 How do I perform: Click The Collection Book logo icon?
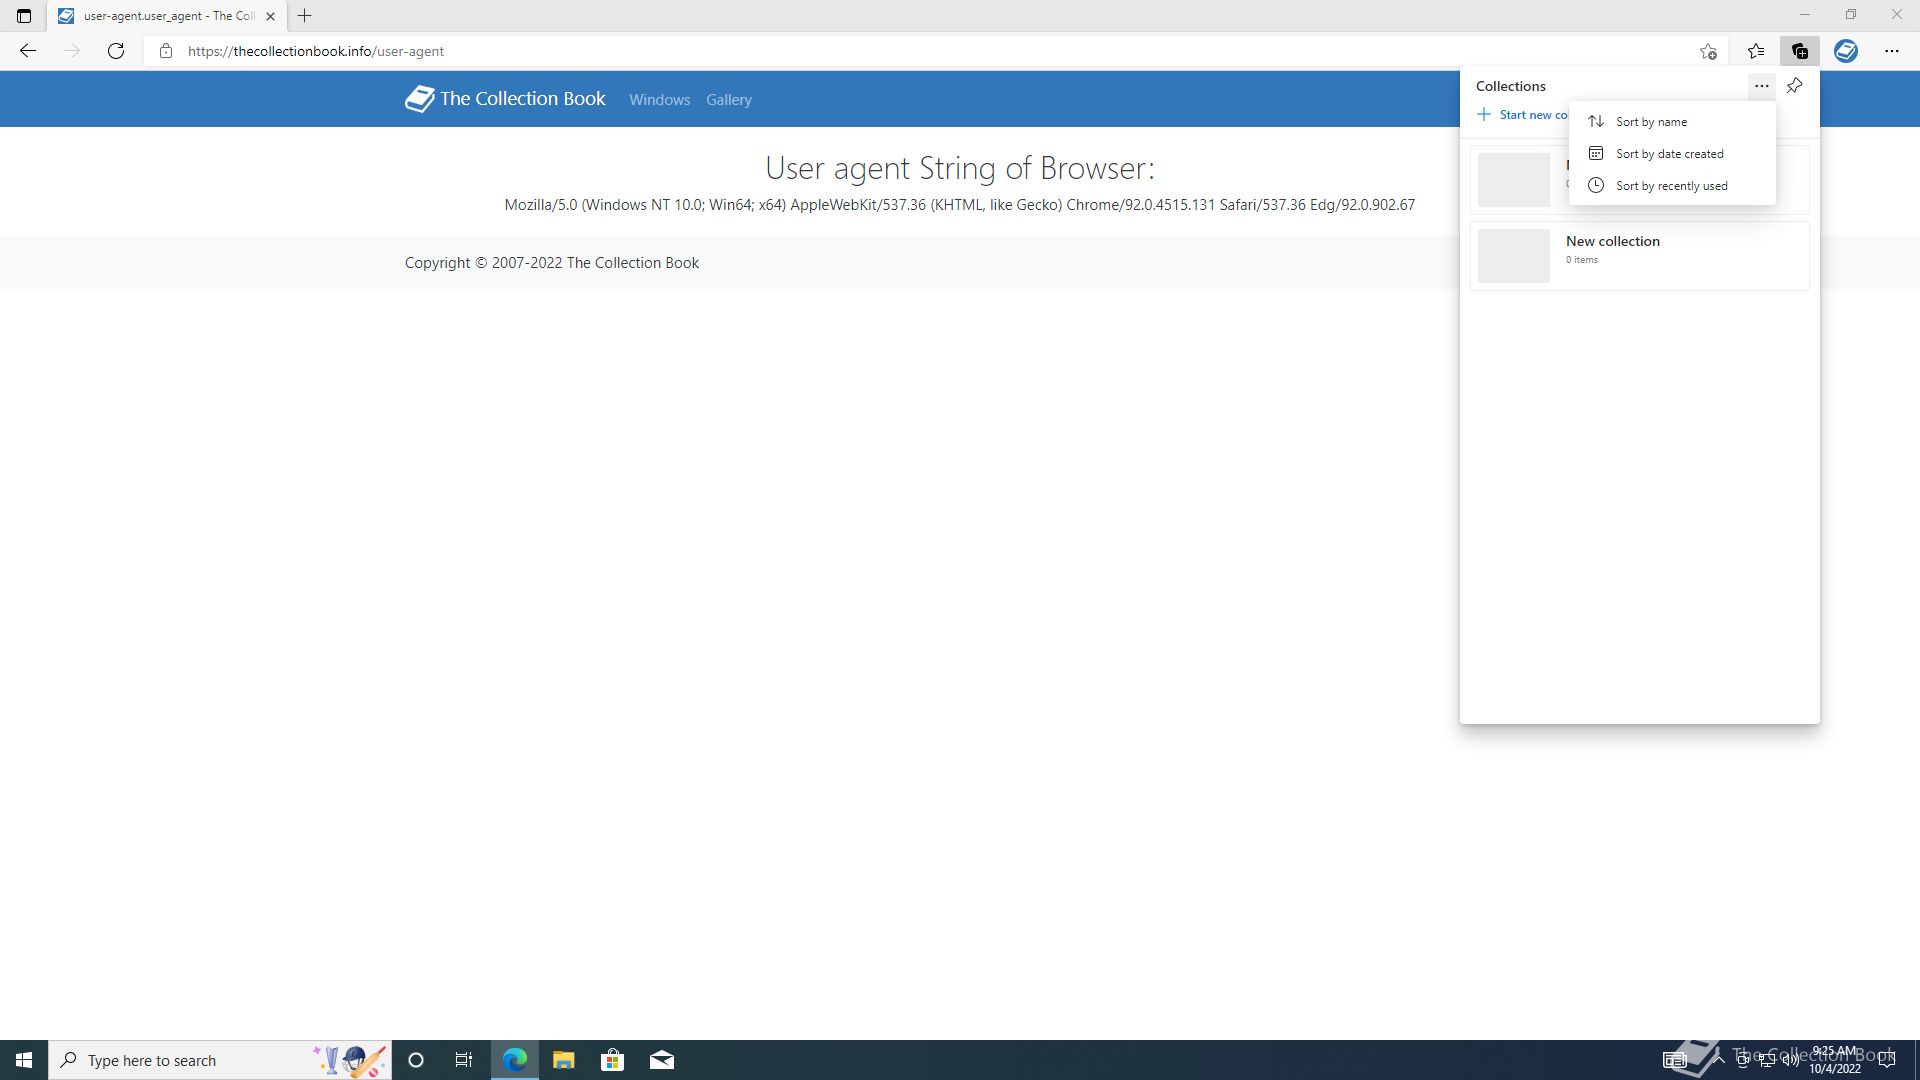point(419,98)
